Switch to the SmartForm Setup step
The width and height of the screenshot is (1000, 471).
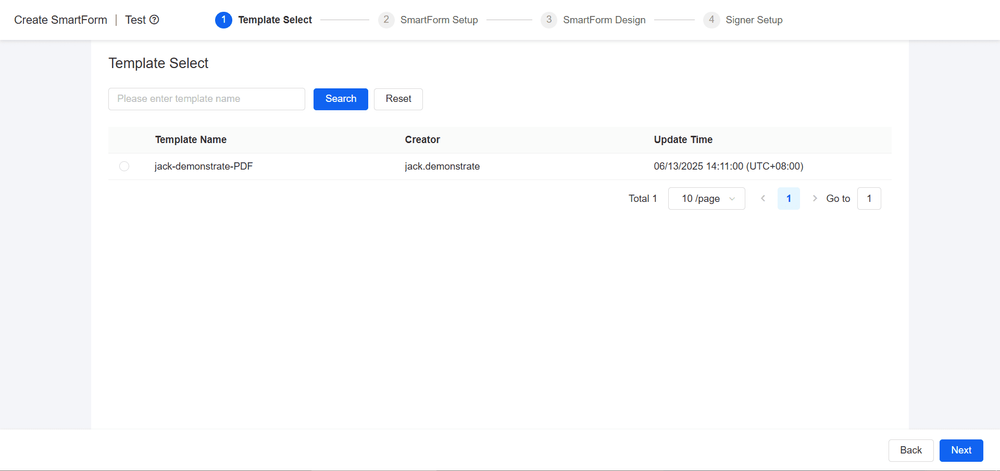coord(439,20)
